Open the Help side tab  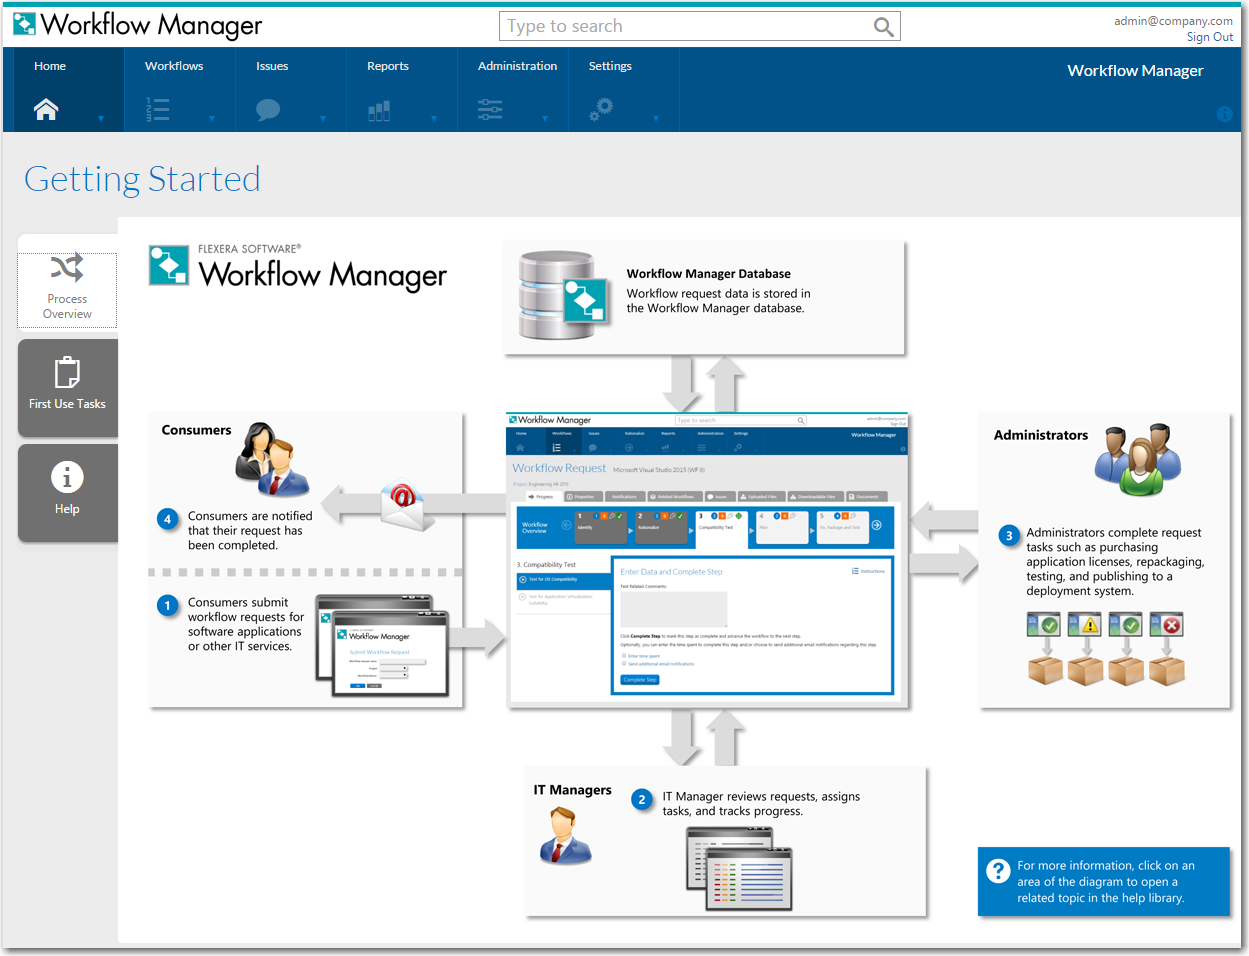click(67, 492)
